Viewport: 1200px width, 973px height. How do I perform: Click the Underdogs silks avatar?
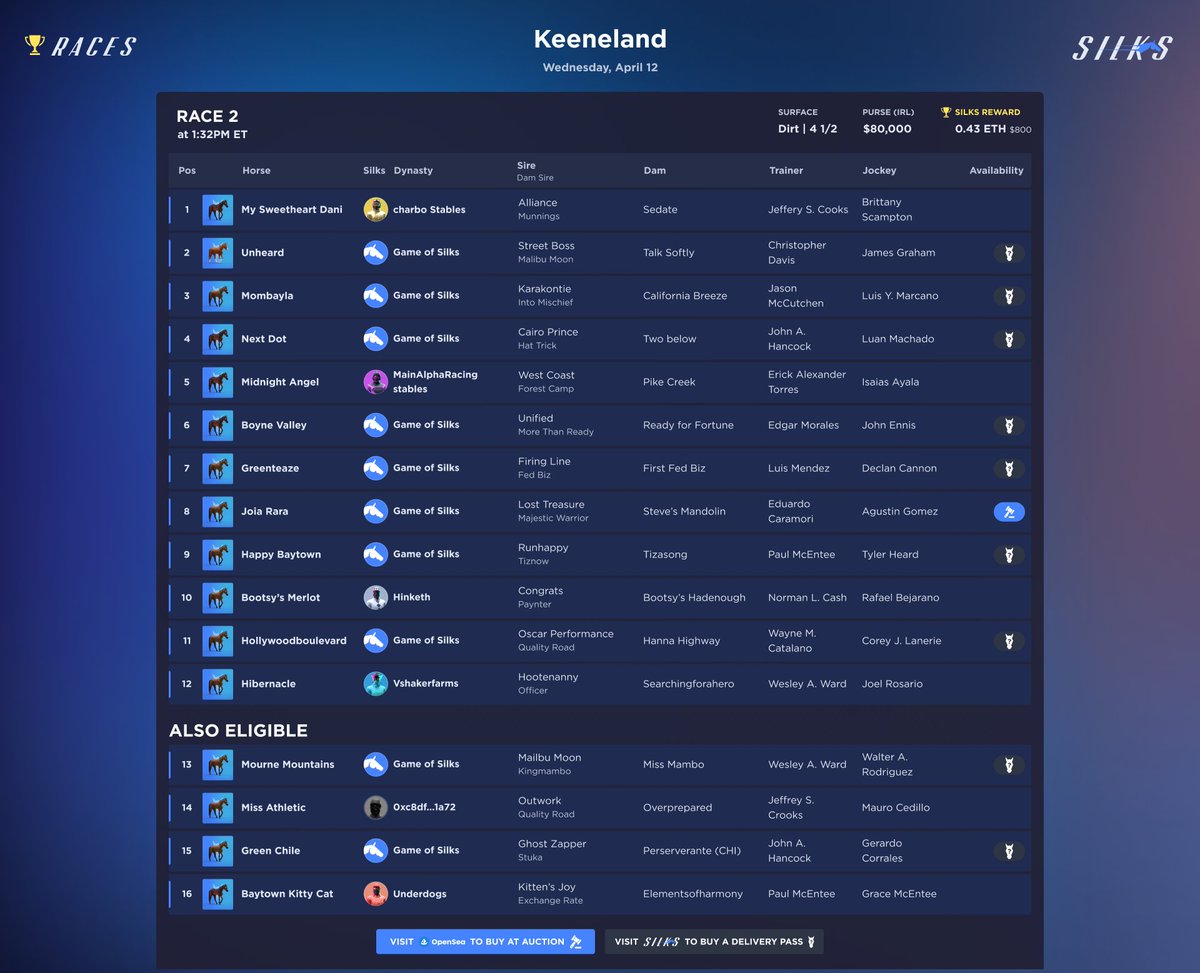click(x=375, y=893)
